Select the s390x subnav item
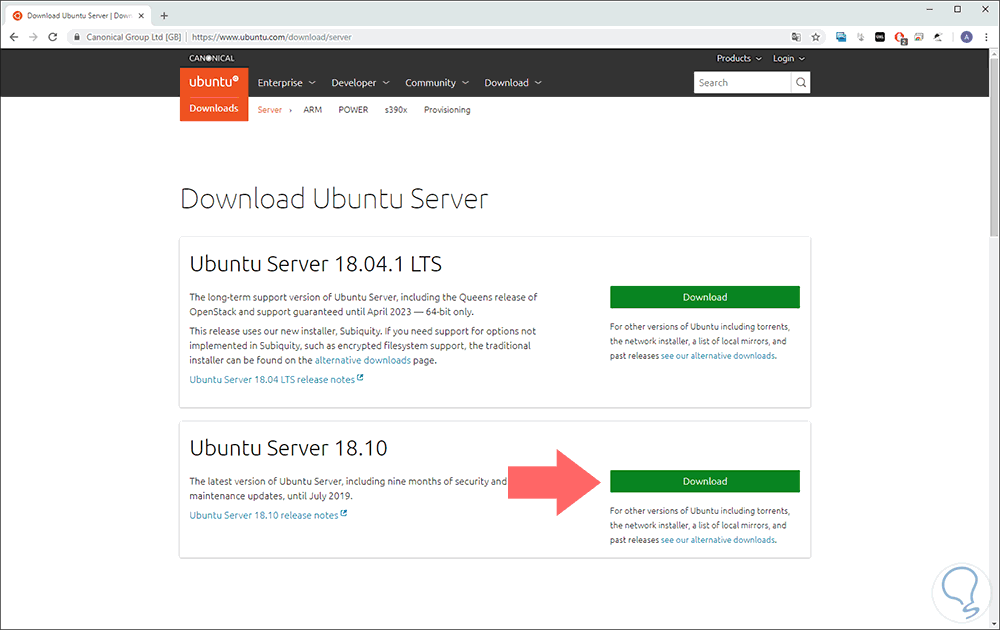Viewport: 1000px width, 630px height. [396, 110]
